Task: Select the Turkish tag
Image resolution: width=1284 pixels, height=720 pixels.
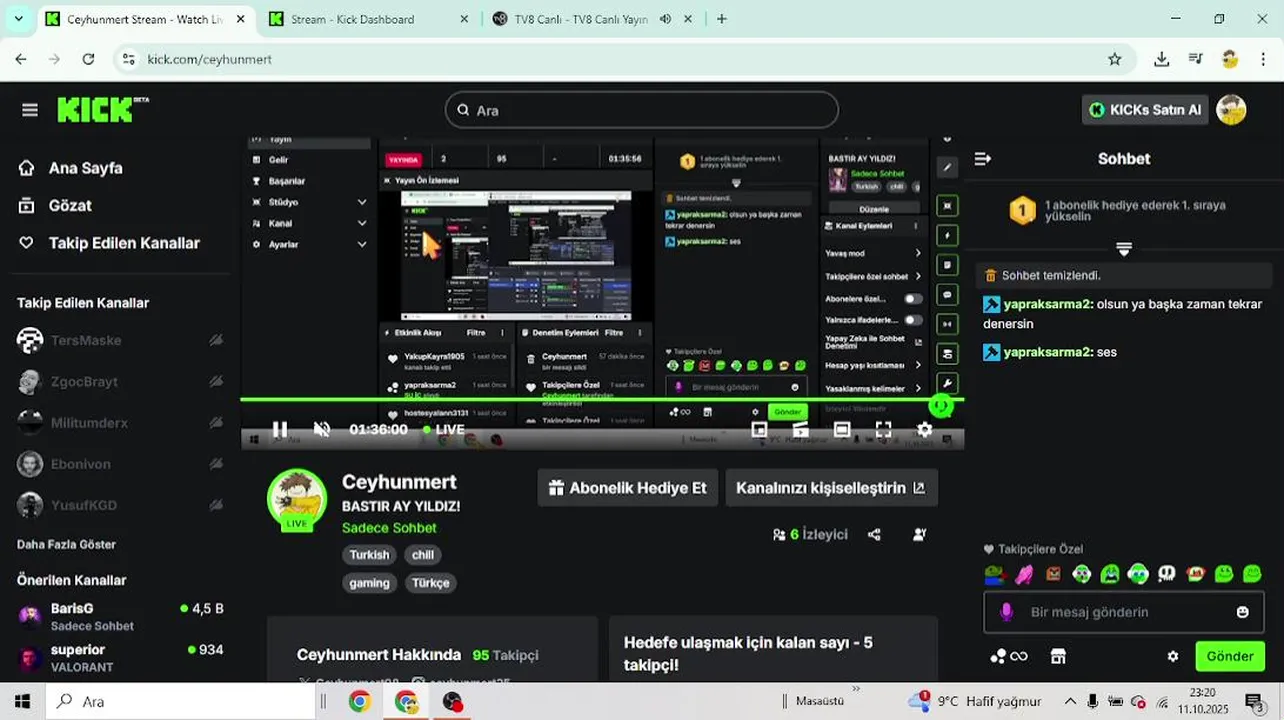Action: [x=369, y=555]
